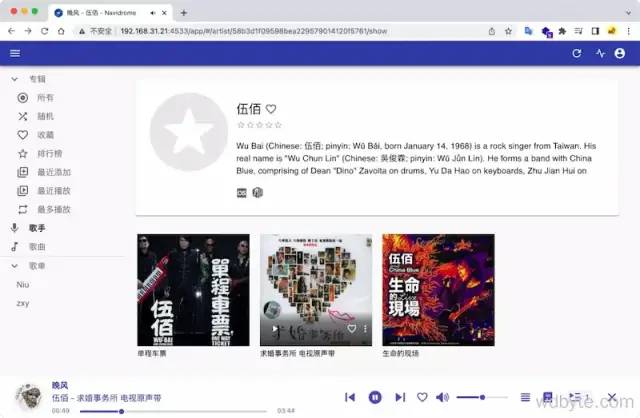The image size is (640, 418).
Task: Open the Chrome three-dot menu
Action: [x=629, y=31]
